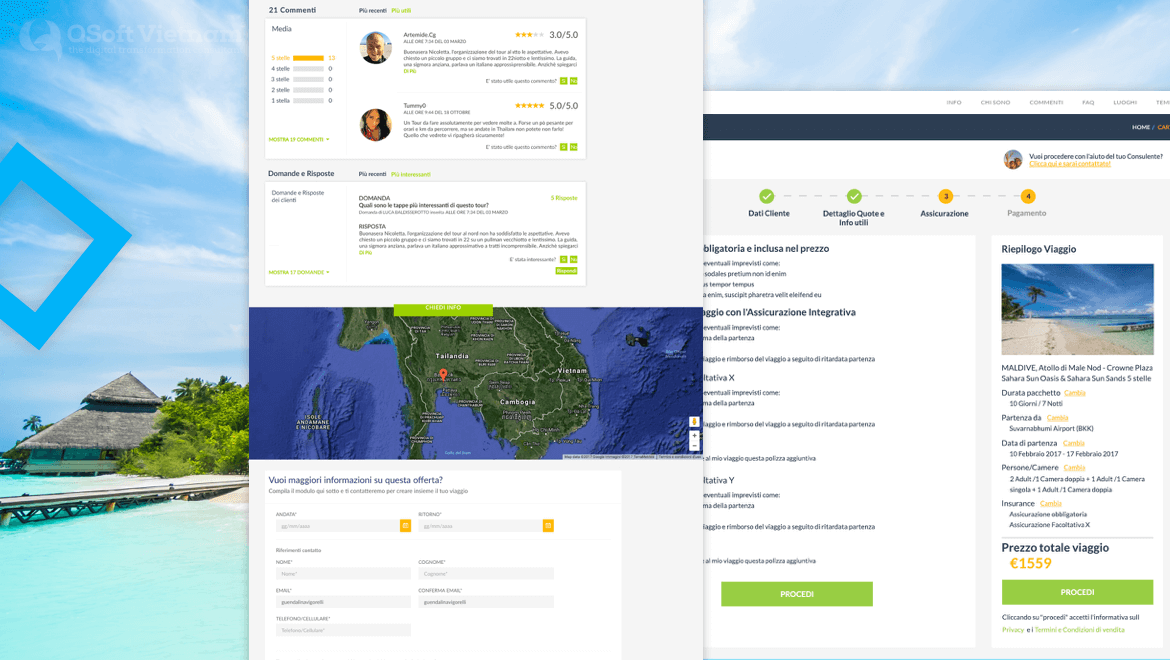The height and width of the screenshot is (660, 1170).
Task: Open CHI SONO in the top navigation
Action: (x=995, y=102)
